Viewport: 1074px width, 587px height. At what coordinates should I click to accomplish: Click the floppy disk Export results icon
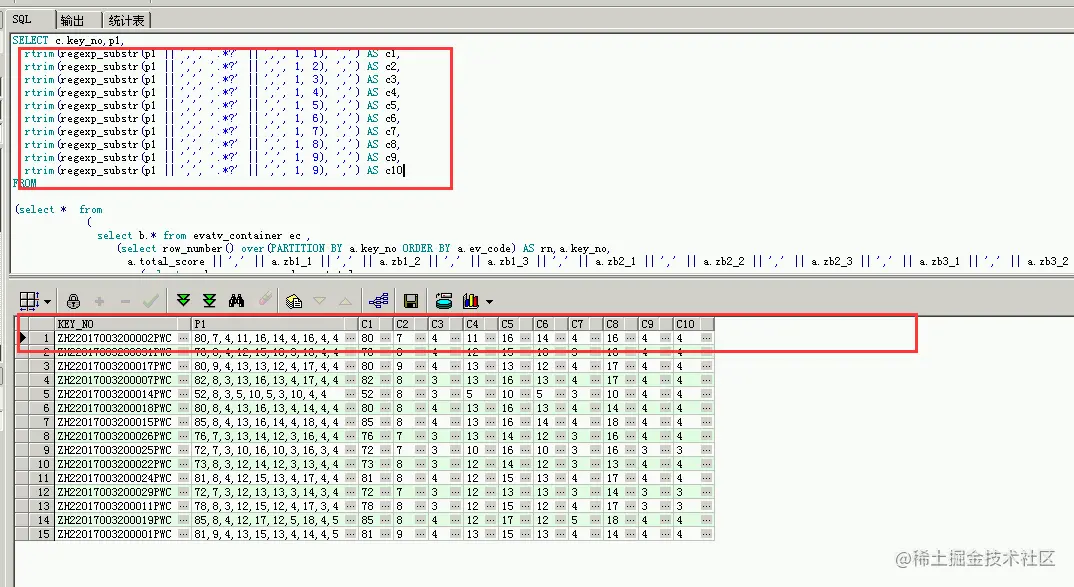[411, 301]
